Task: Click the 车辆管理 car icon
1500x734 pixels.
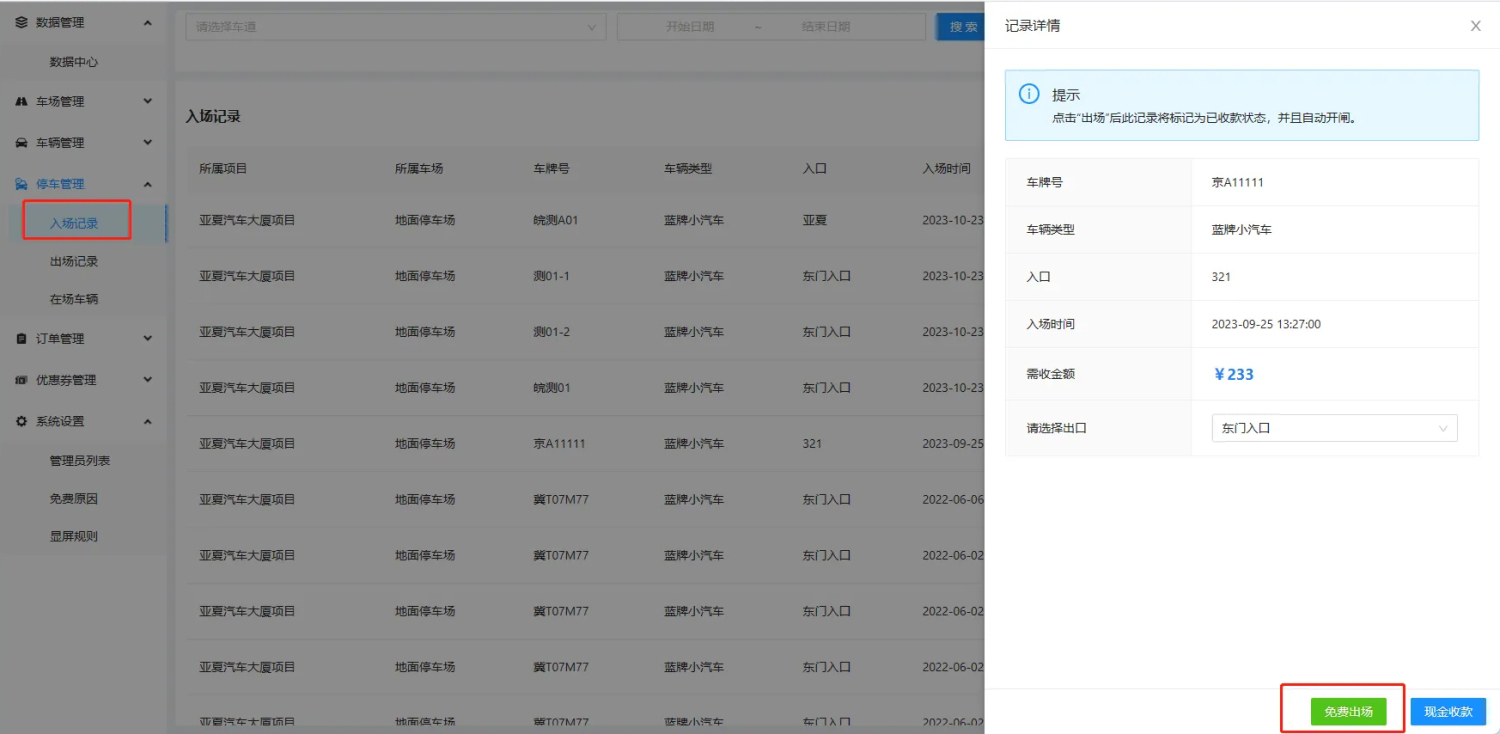Action: coord(22,143)
